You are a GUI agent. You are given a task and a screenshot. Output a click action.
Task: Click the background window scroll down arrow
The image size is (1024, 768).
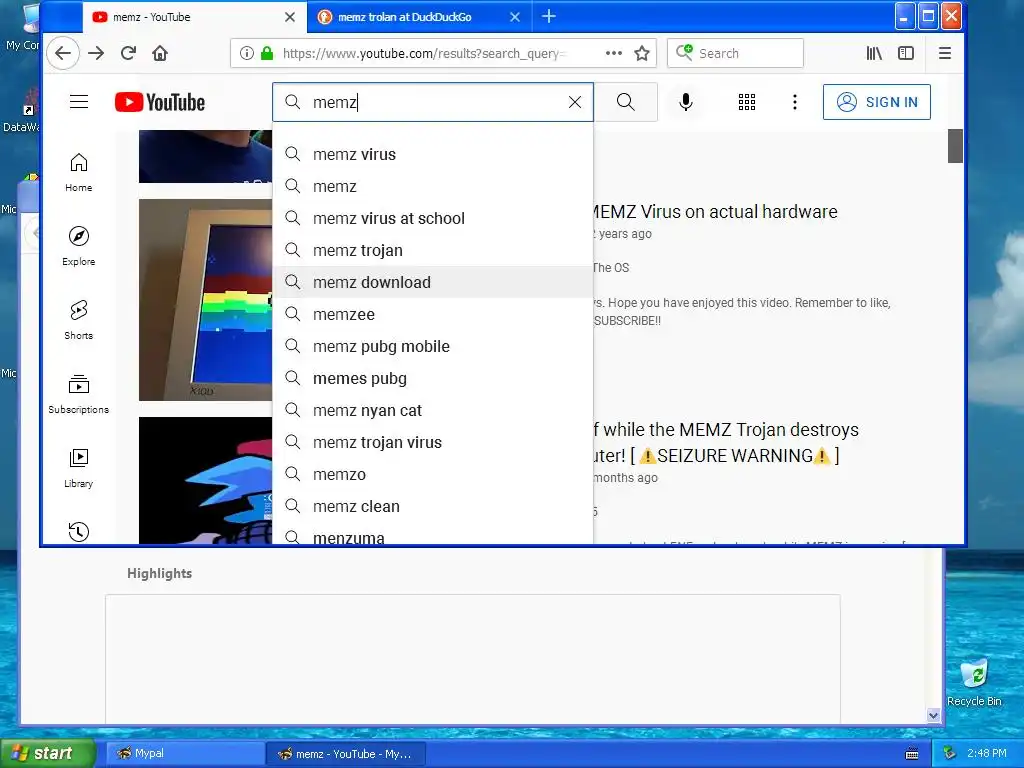coord(933,715)
